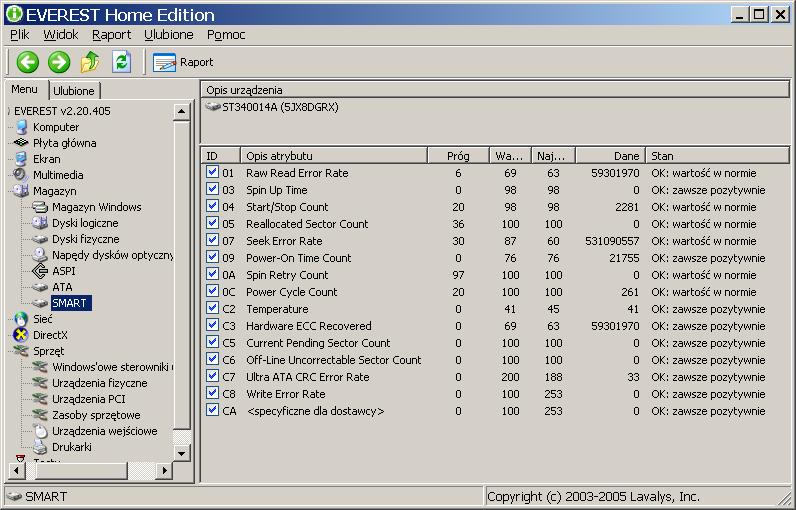Toggle Start/Stop Count checkbox

pyautogui.click(x=212, y=206)
